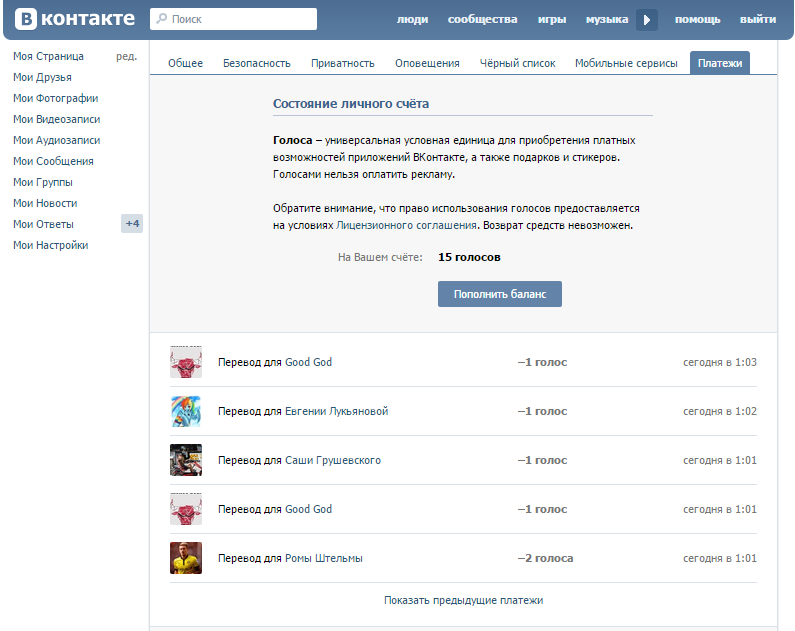Open the музыка header link

pyautogui.click(x=607, y=19)
